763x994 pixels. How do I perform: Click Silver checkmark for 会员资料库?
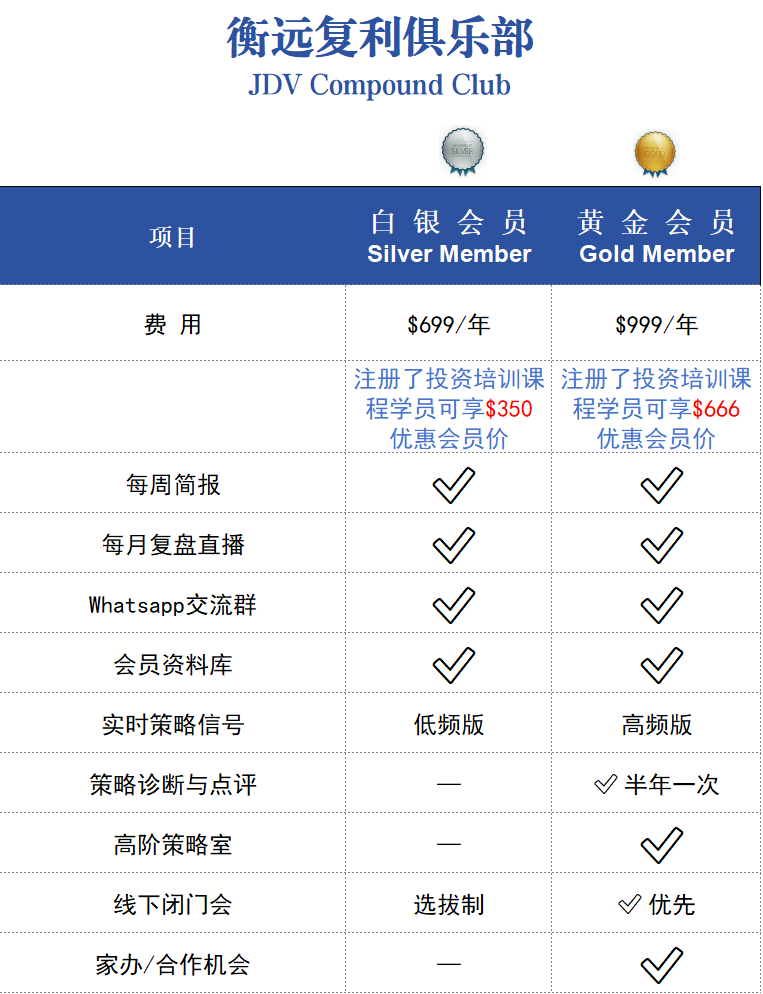pos(453,665)
